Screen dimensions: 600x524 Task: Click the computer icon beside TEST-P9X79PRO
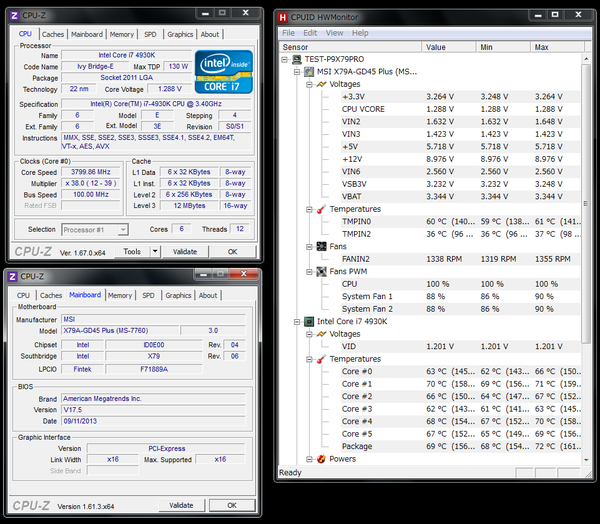coord(297,59)
